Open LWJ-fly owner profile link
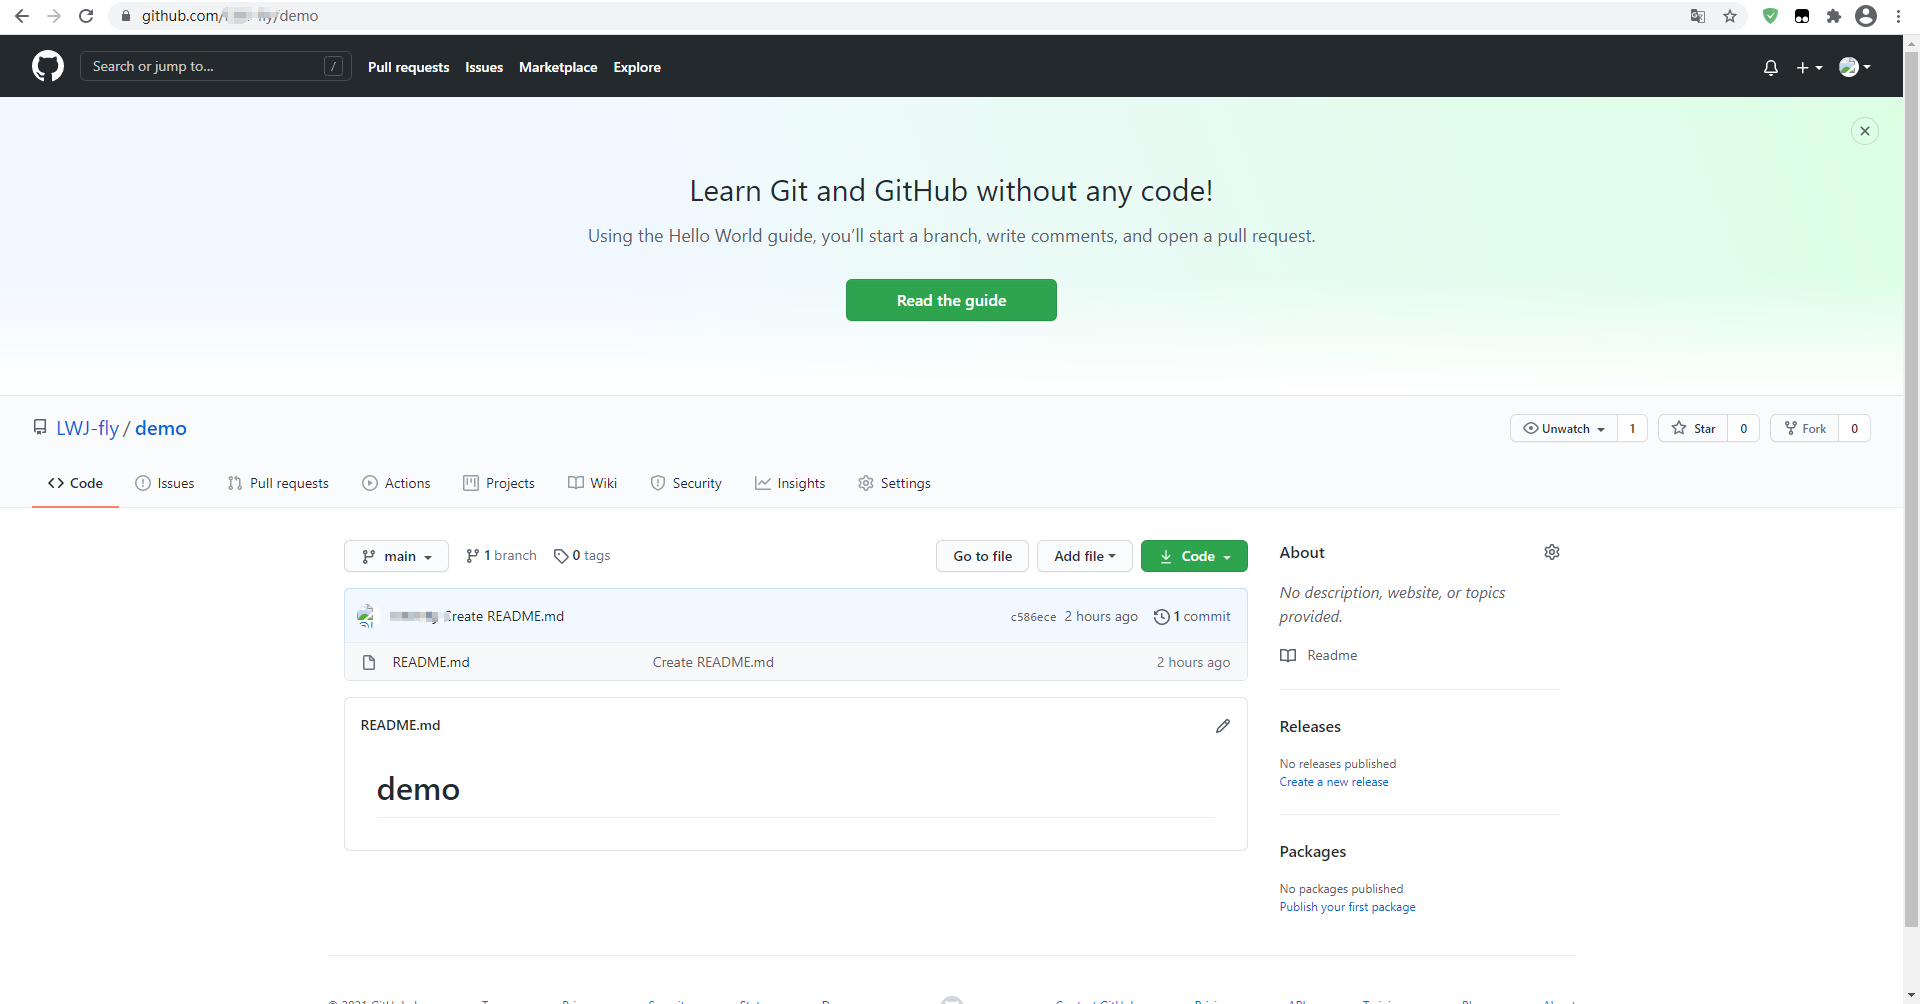 [x=87, y=428]
